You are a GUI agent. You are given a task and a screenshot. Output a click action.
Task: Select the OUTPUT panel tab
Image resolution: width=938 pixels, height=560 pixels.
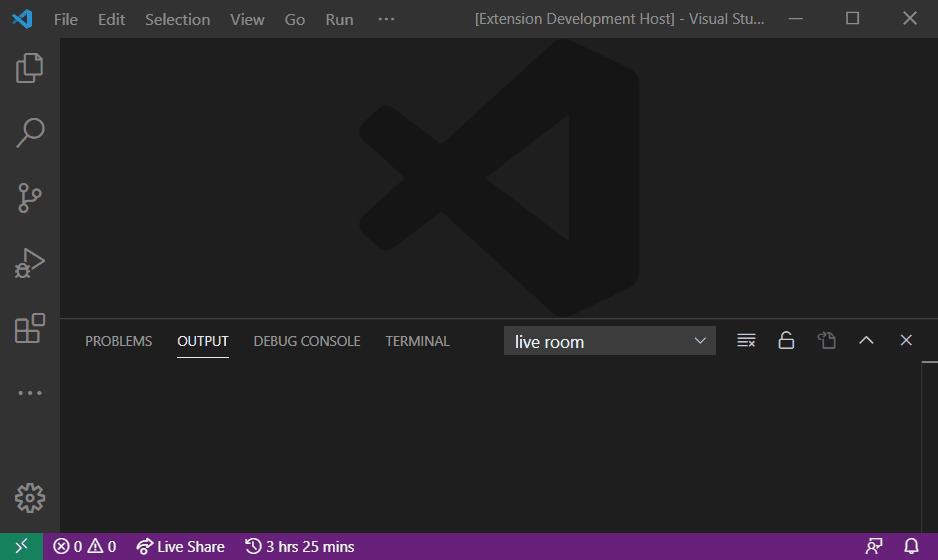click(x=203, y=341)
